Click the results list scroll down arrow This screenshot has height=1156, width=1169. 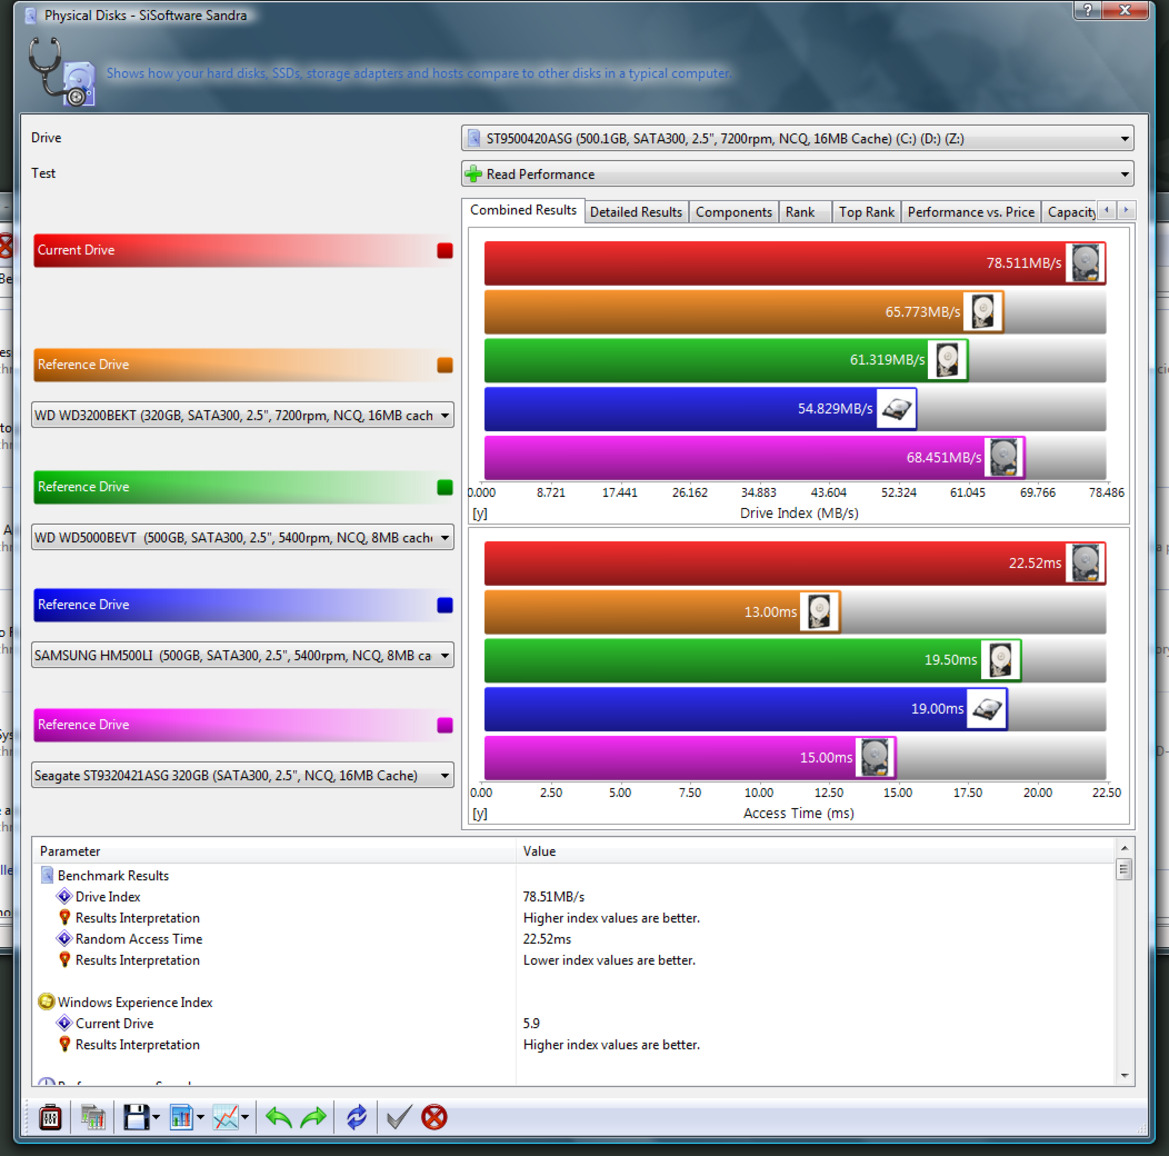1124,1076
